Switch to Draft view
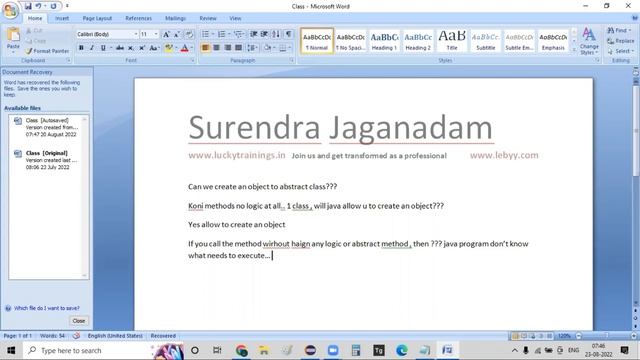The width and height of the screenshot is (640, 360). [x=549, y=336]
